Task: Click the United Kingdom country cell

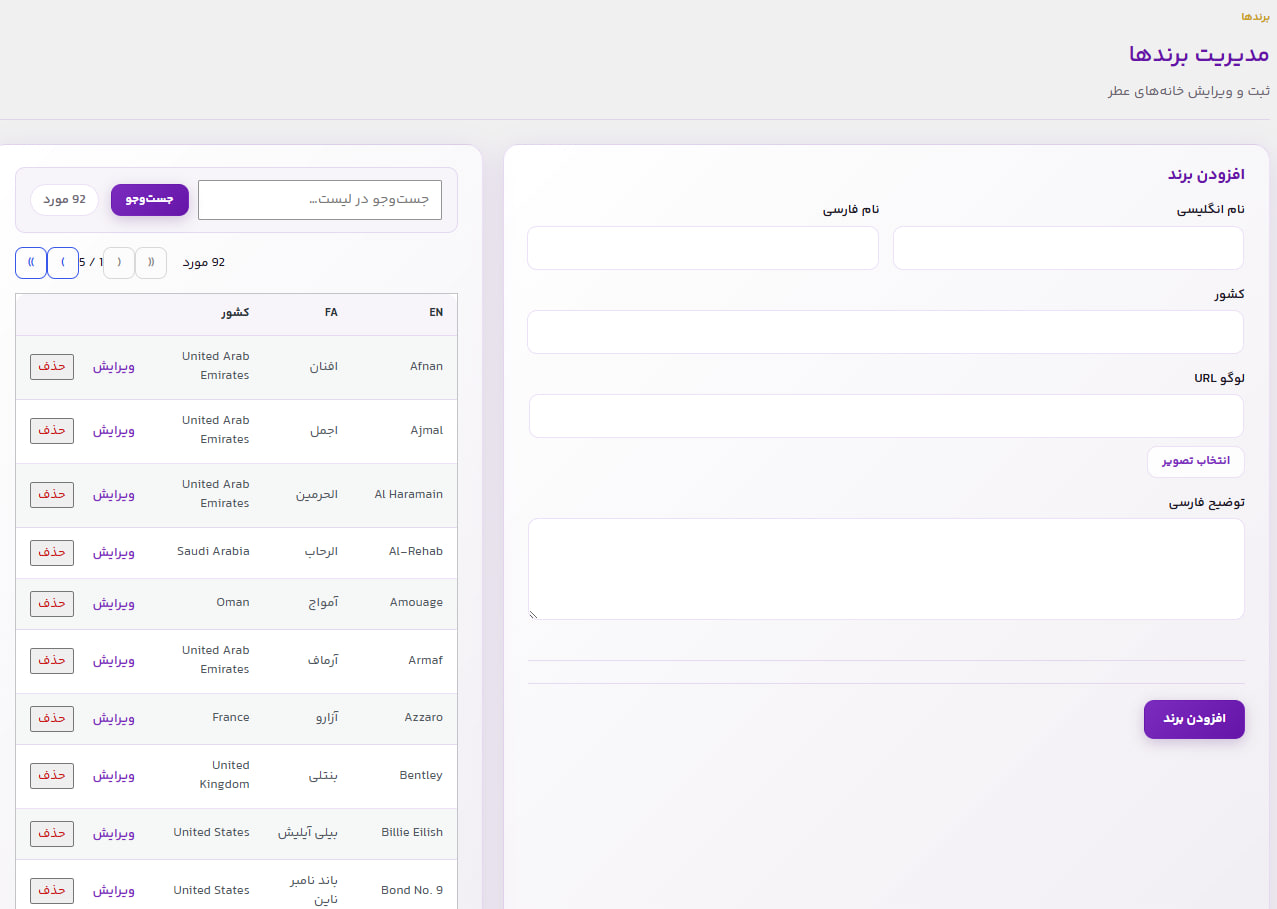Action: [224, 775]
